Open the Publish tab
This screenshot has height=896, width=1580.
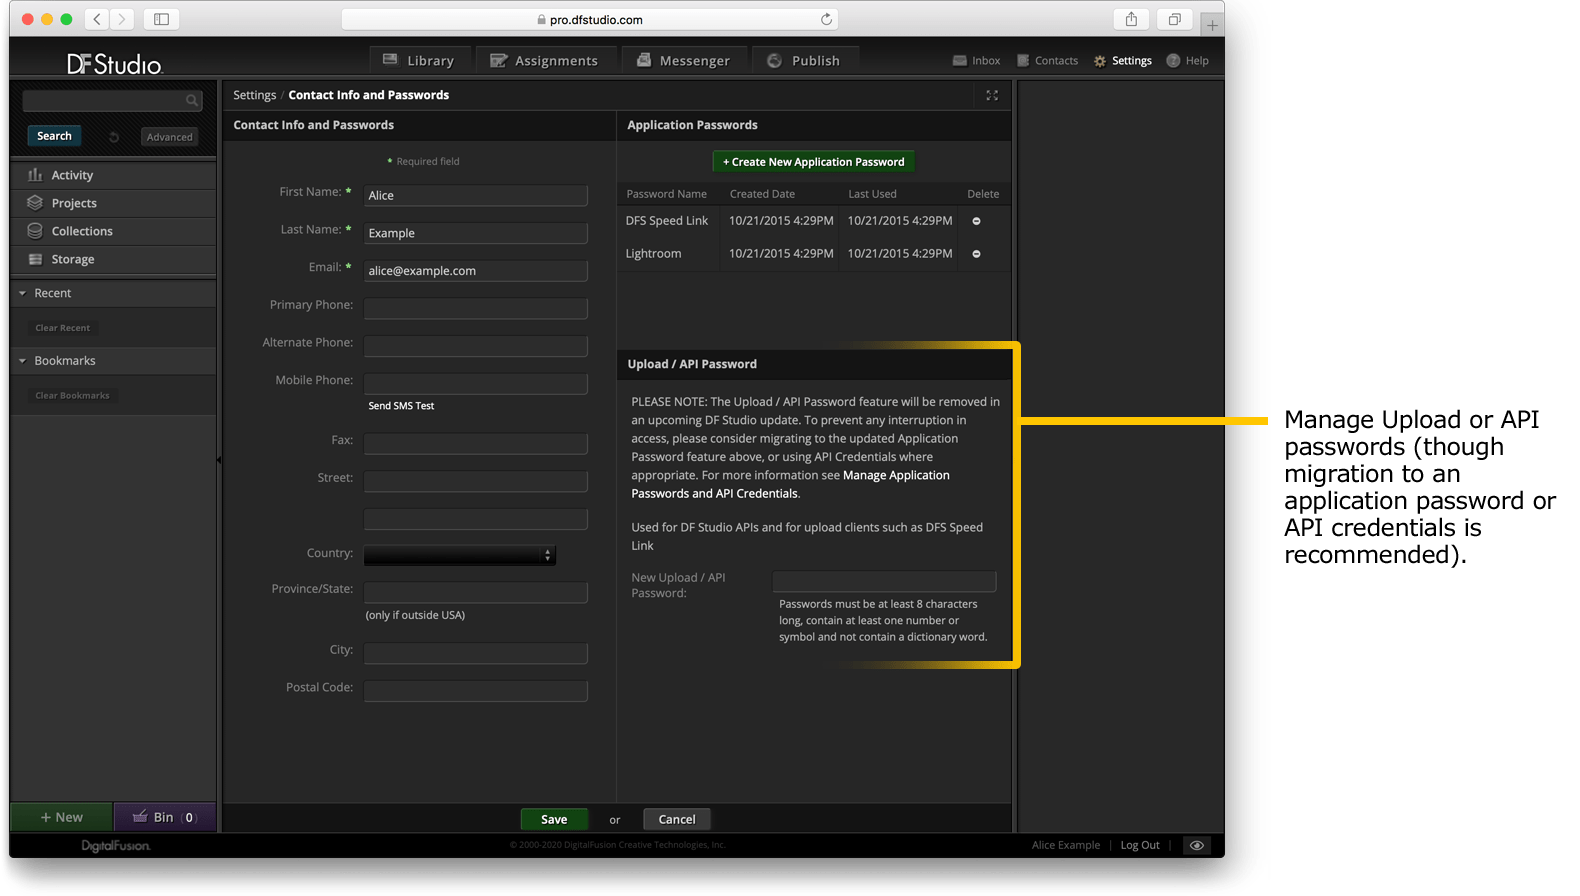tap(805, 60)
